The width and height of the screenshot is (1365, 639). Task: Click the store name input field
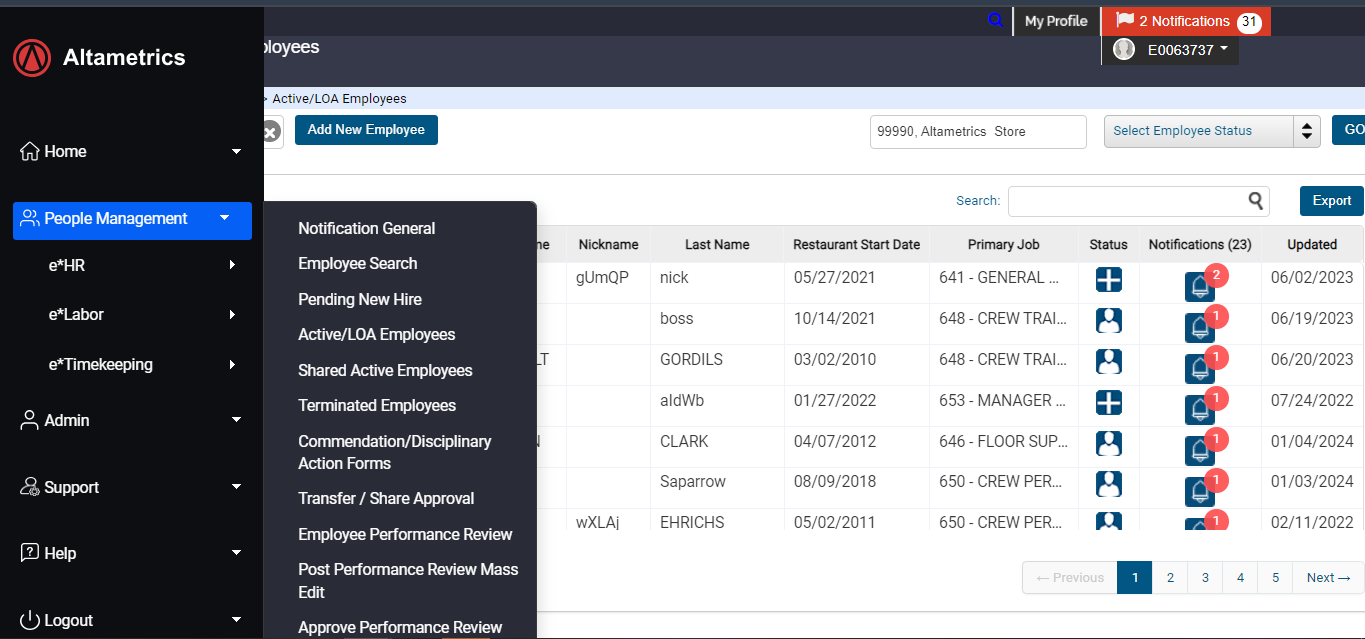977,131
